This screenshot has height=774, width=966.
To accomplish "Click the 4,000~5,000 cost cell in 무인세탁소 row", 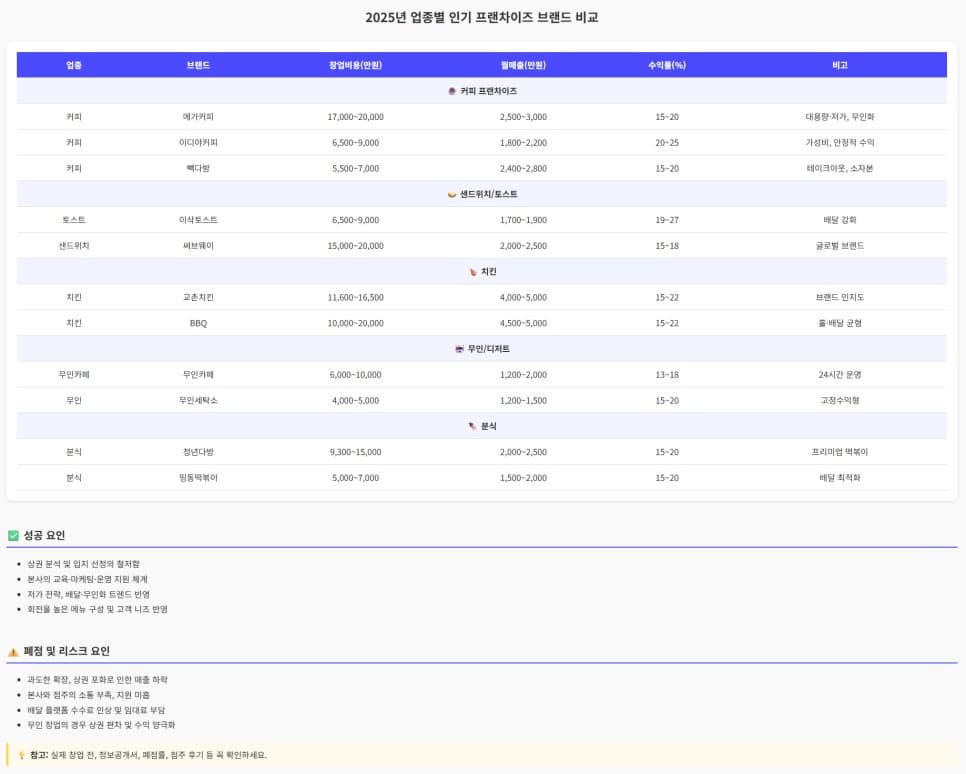I will 355,401.
